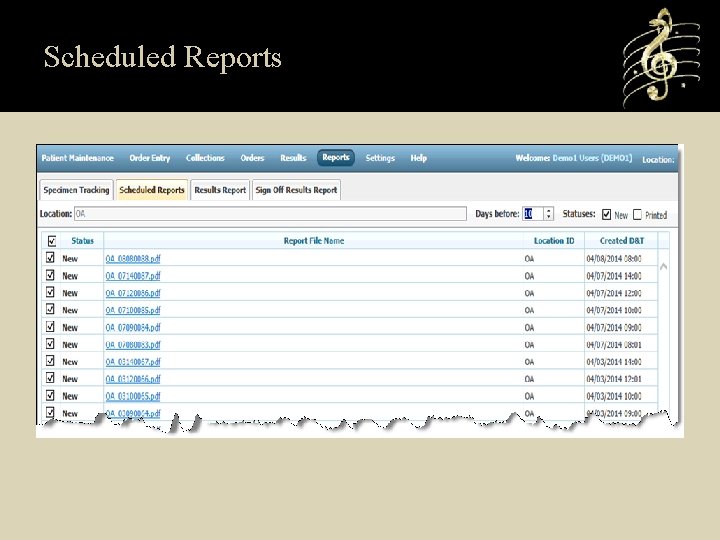Click the New status text dated 04/07/2014 10:00
This screenshot has width=720, height=540.
click(70, 310)
